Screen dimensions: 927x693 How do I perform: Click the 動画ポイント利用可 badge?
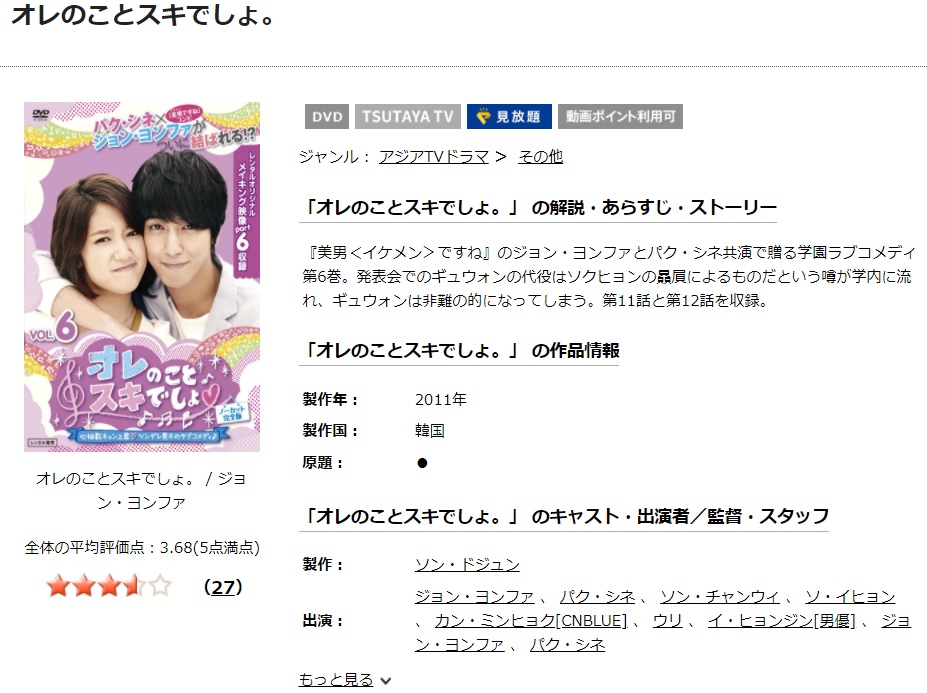coord(620,116)
